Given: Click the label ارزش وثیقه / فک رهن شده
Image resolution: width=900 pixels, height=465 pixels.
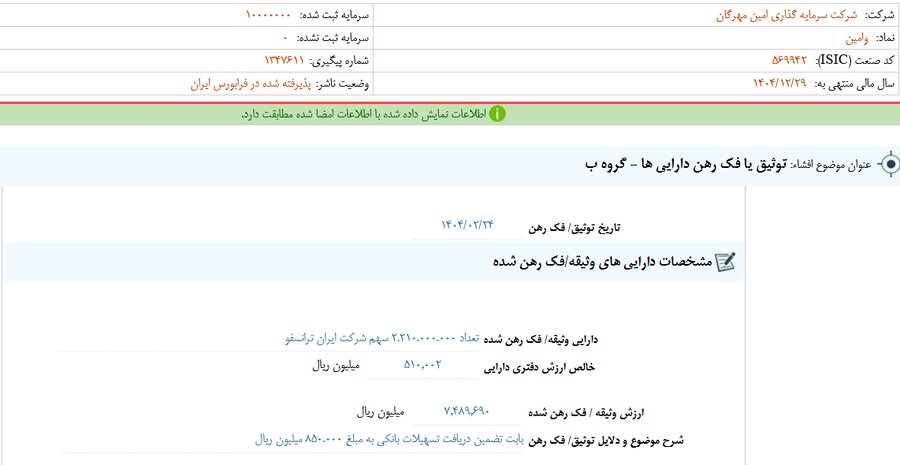Looking at the screenshot, I should coord(587,412).
